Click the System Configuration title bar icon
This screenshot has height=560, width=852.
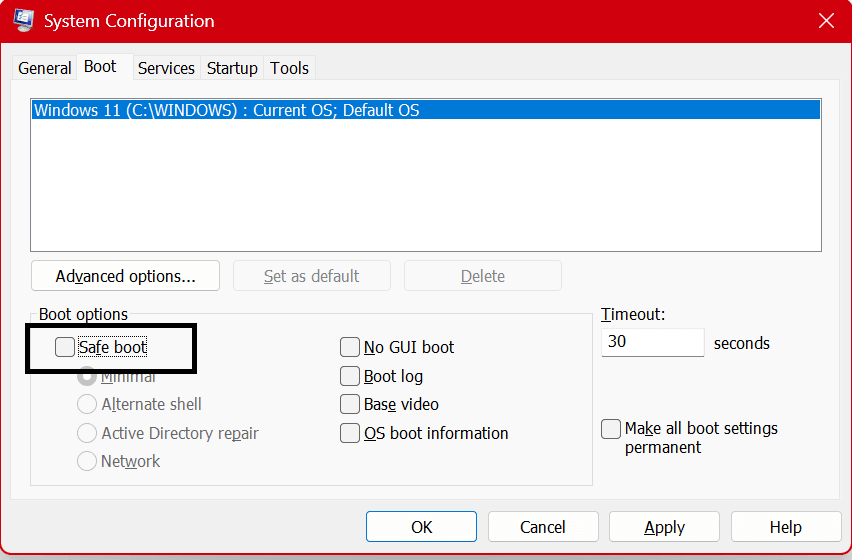coord(23,20)
